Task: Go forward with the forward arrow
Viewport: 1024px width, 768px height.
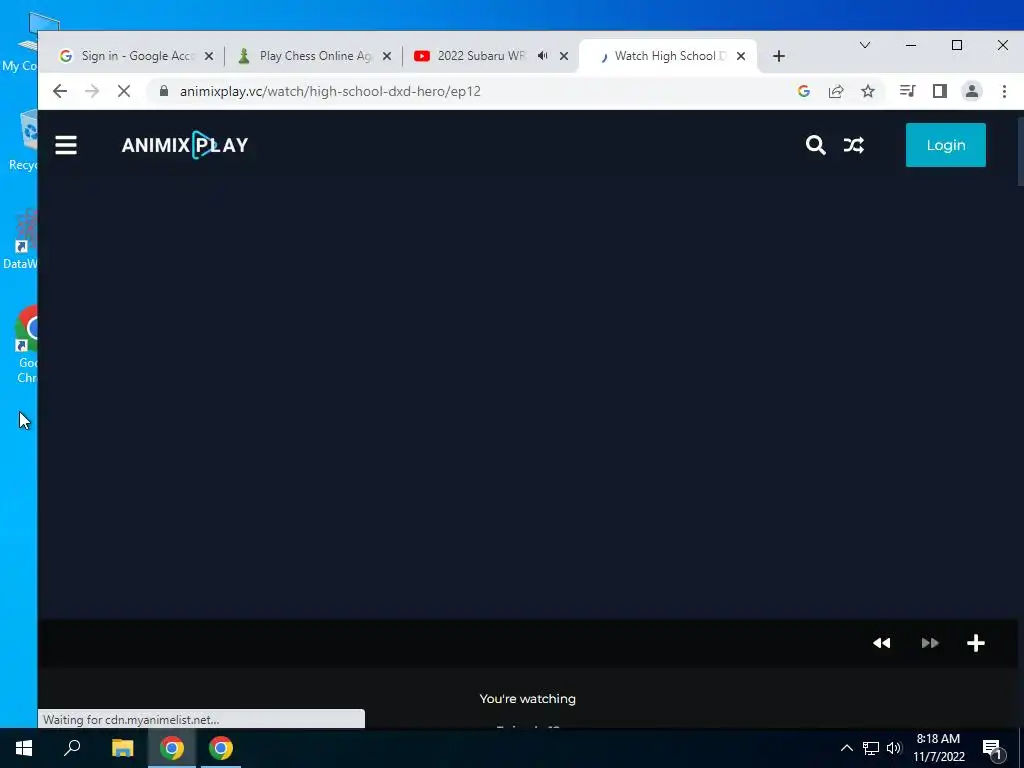Action: [x=92, y=91]
